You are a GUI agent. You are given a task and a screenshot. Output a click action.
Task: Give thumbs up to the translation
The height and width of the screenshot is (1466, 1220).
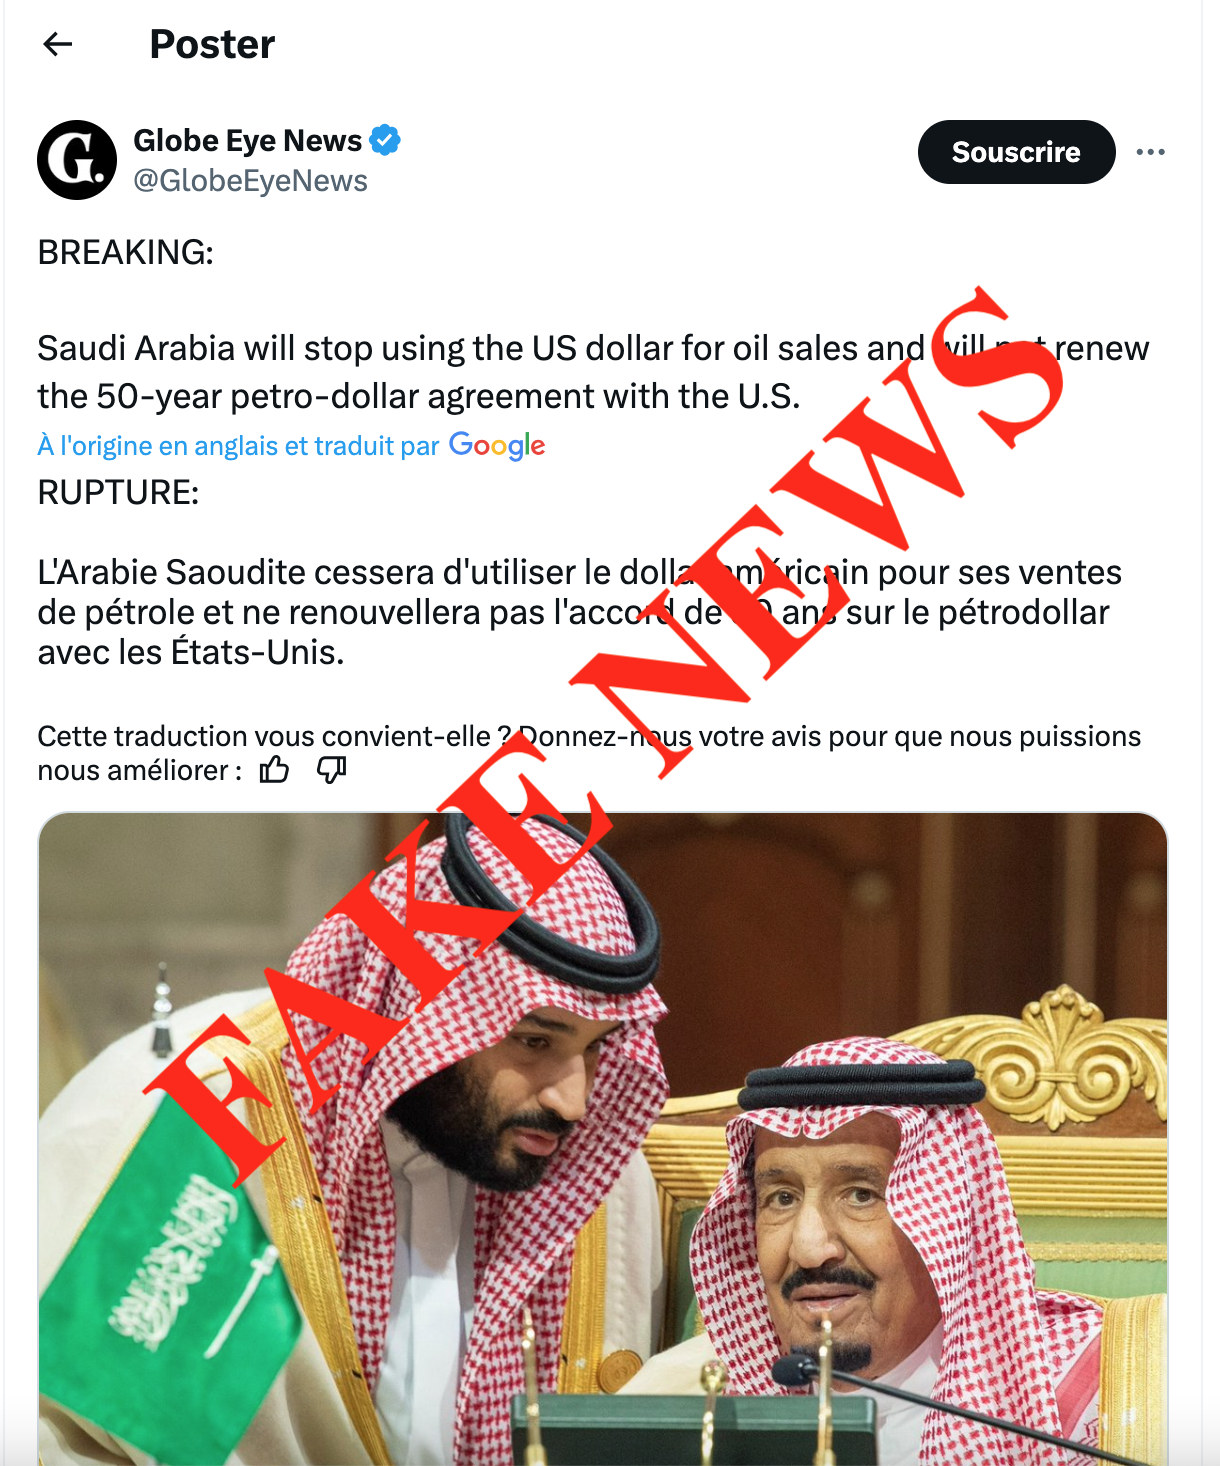pyautogui.click(x=274, y=770)
